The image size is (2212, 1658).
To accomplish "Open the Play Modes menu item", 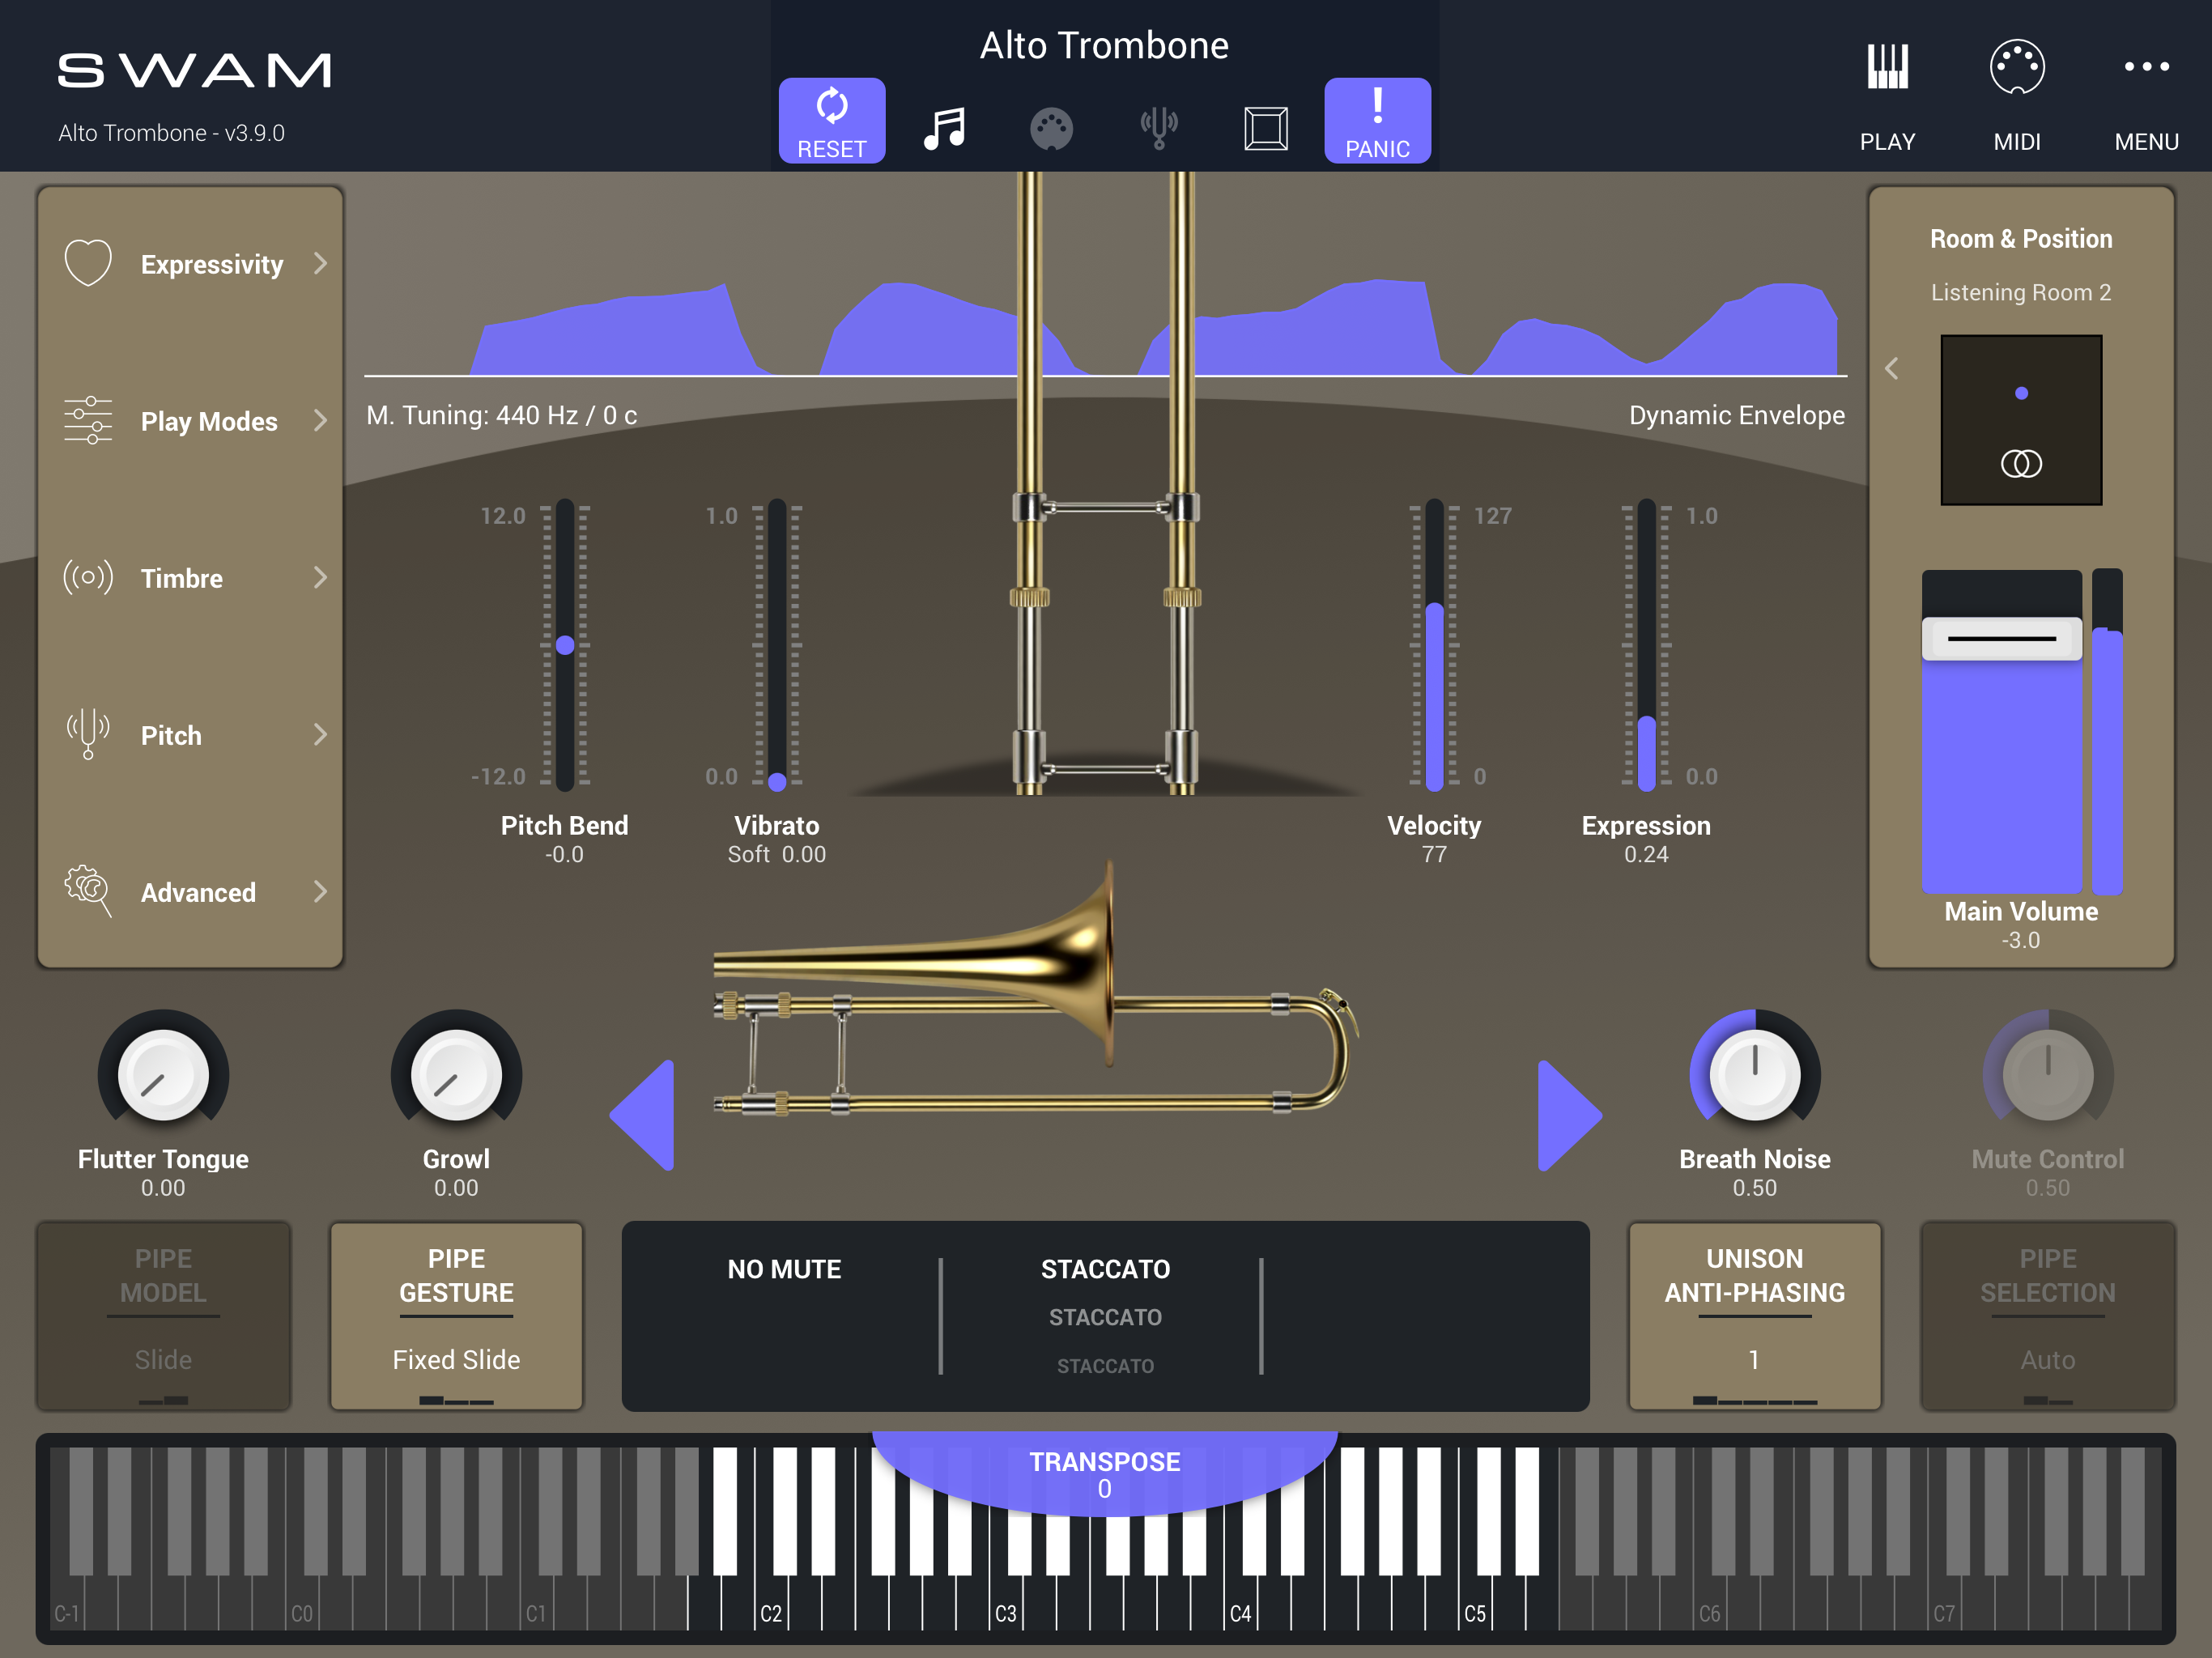I will coord(190,421).
